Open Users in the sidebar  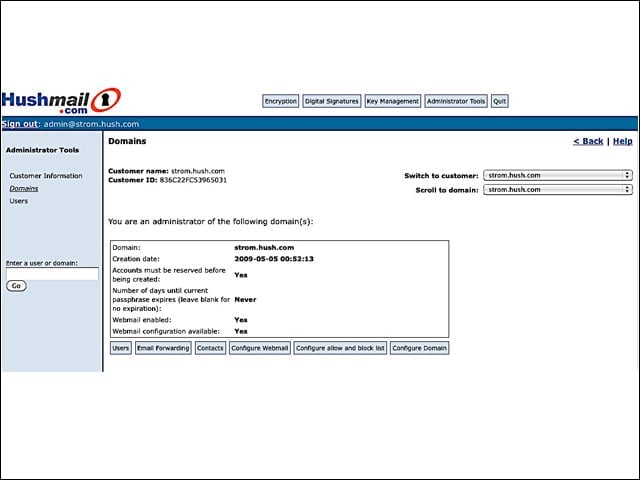click(19, 201)
